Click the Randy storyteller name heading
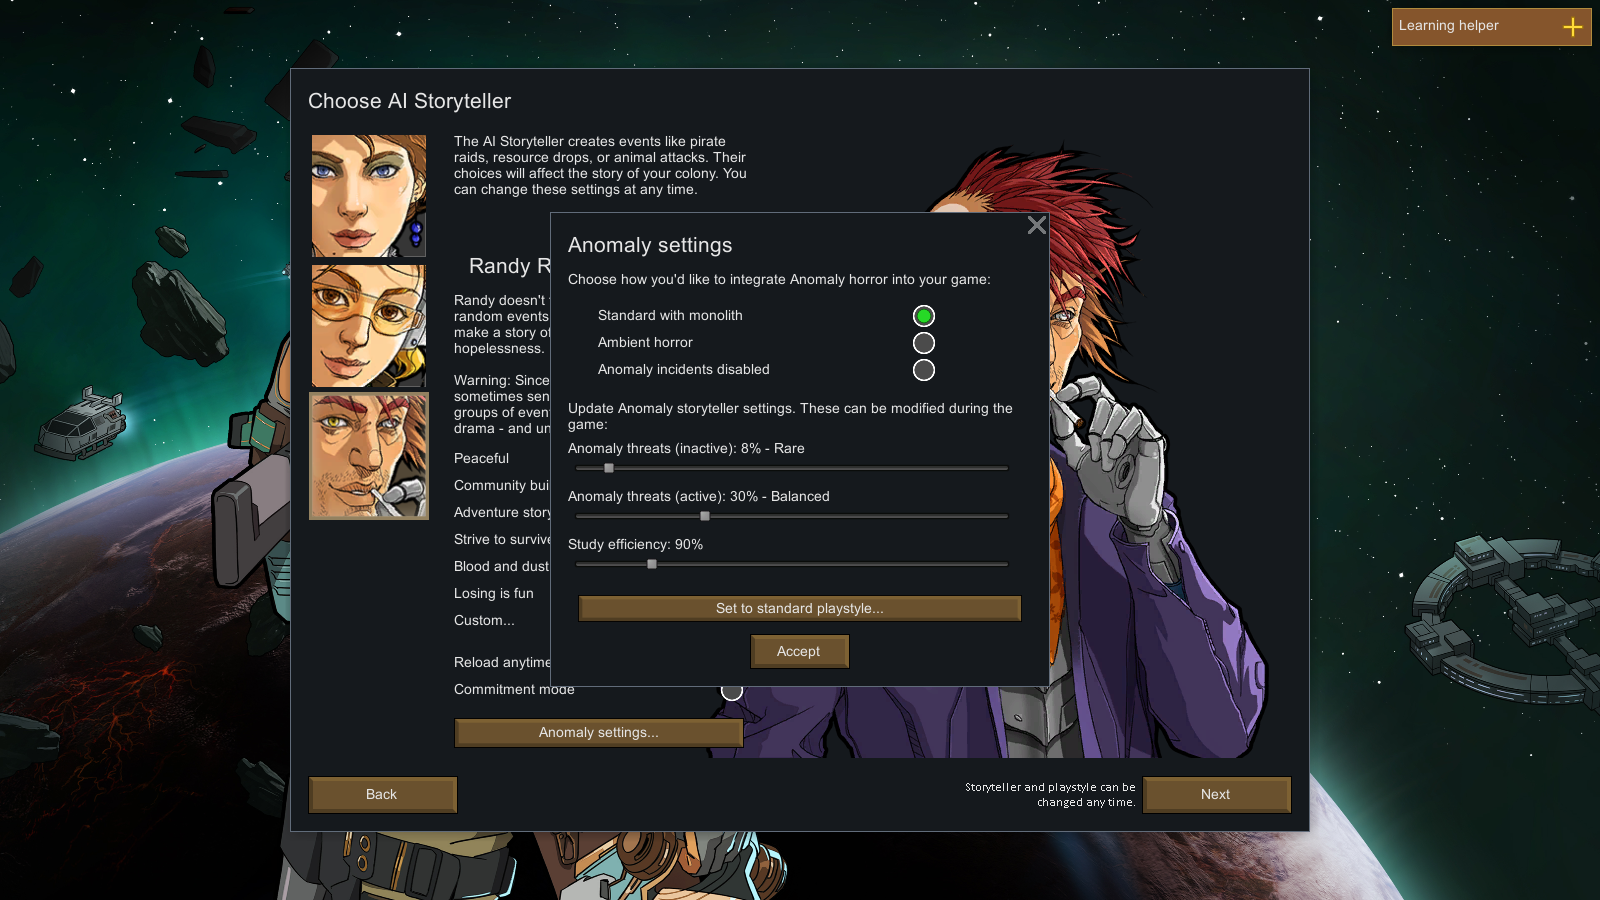 (x=510, y=266)
